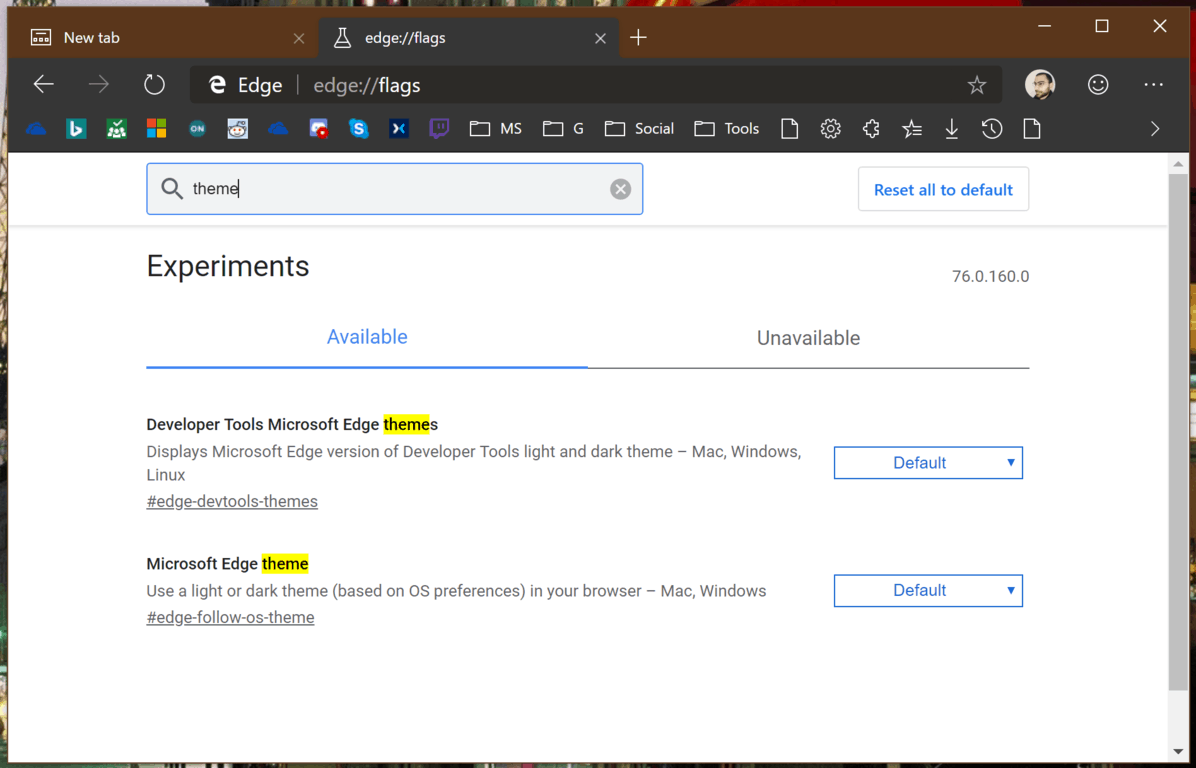Open the blank page bookmark after history icon
The width and height of the screenshot is (1196, 768).
click(x=1032, y=129)
